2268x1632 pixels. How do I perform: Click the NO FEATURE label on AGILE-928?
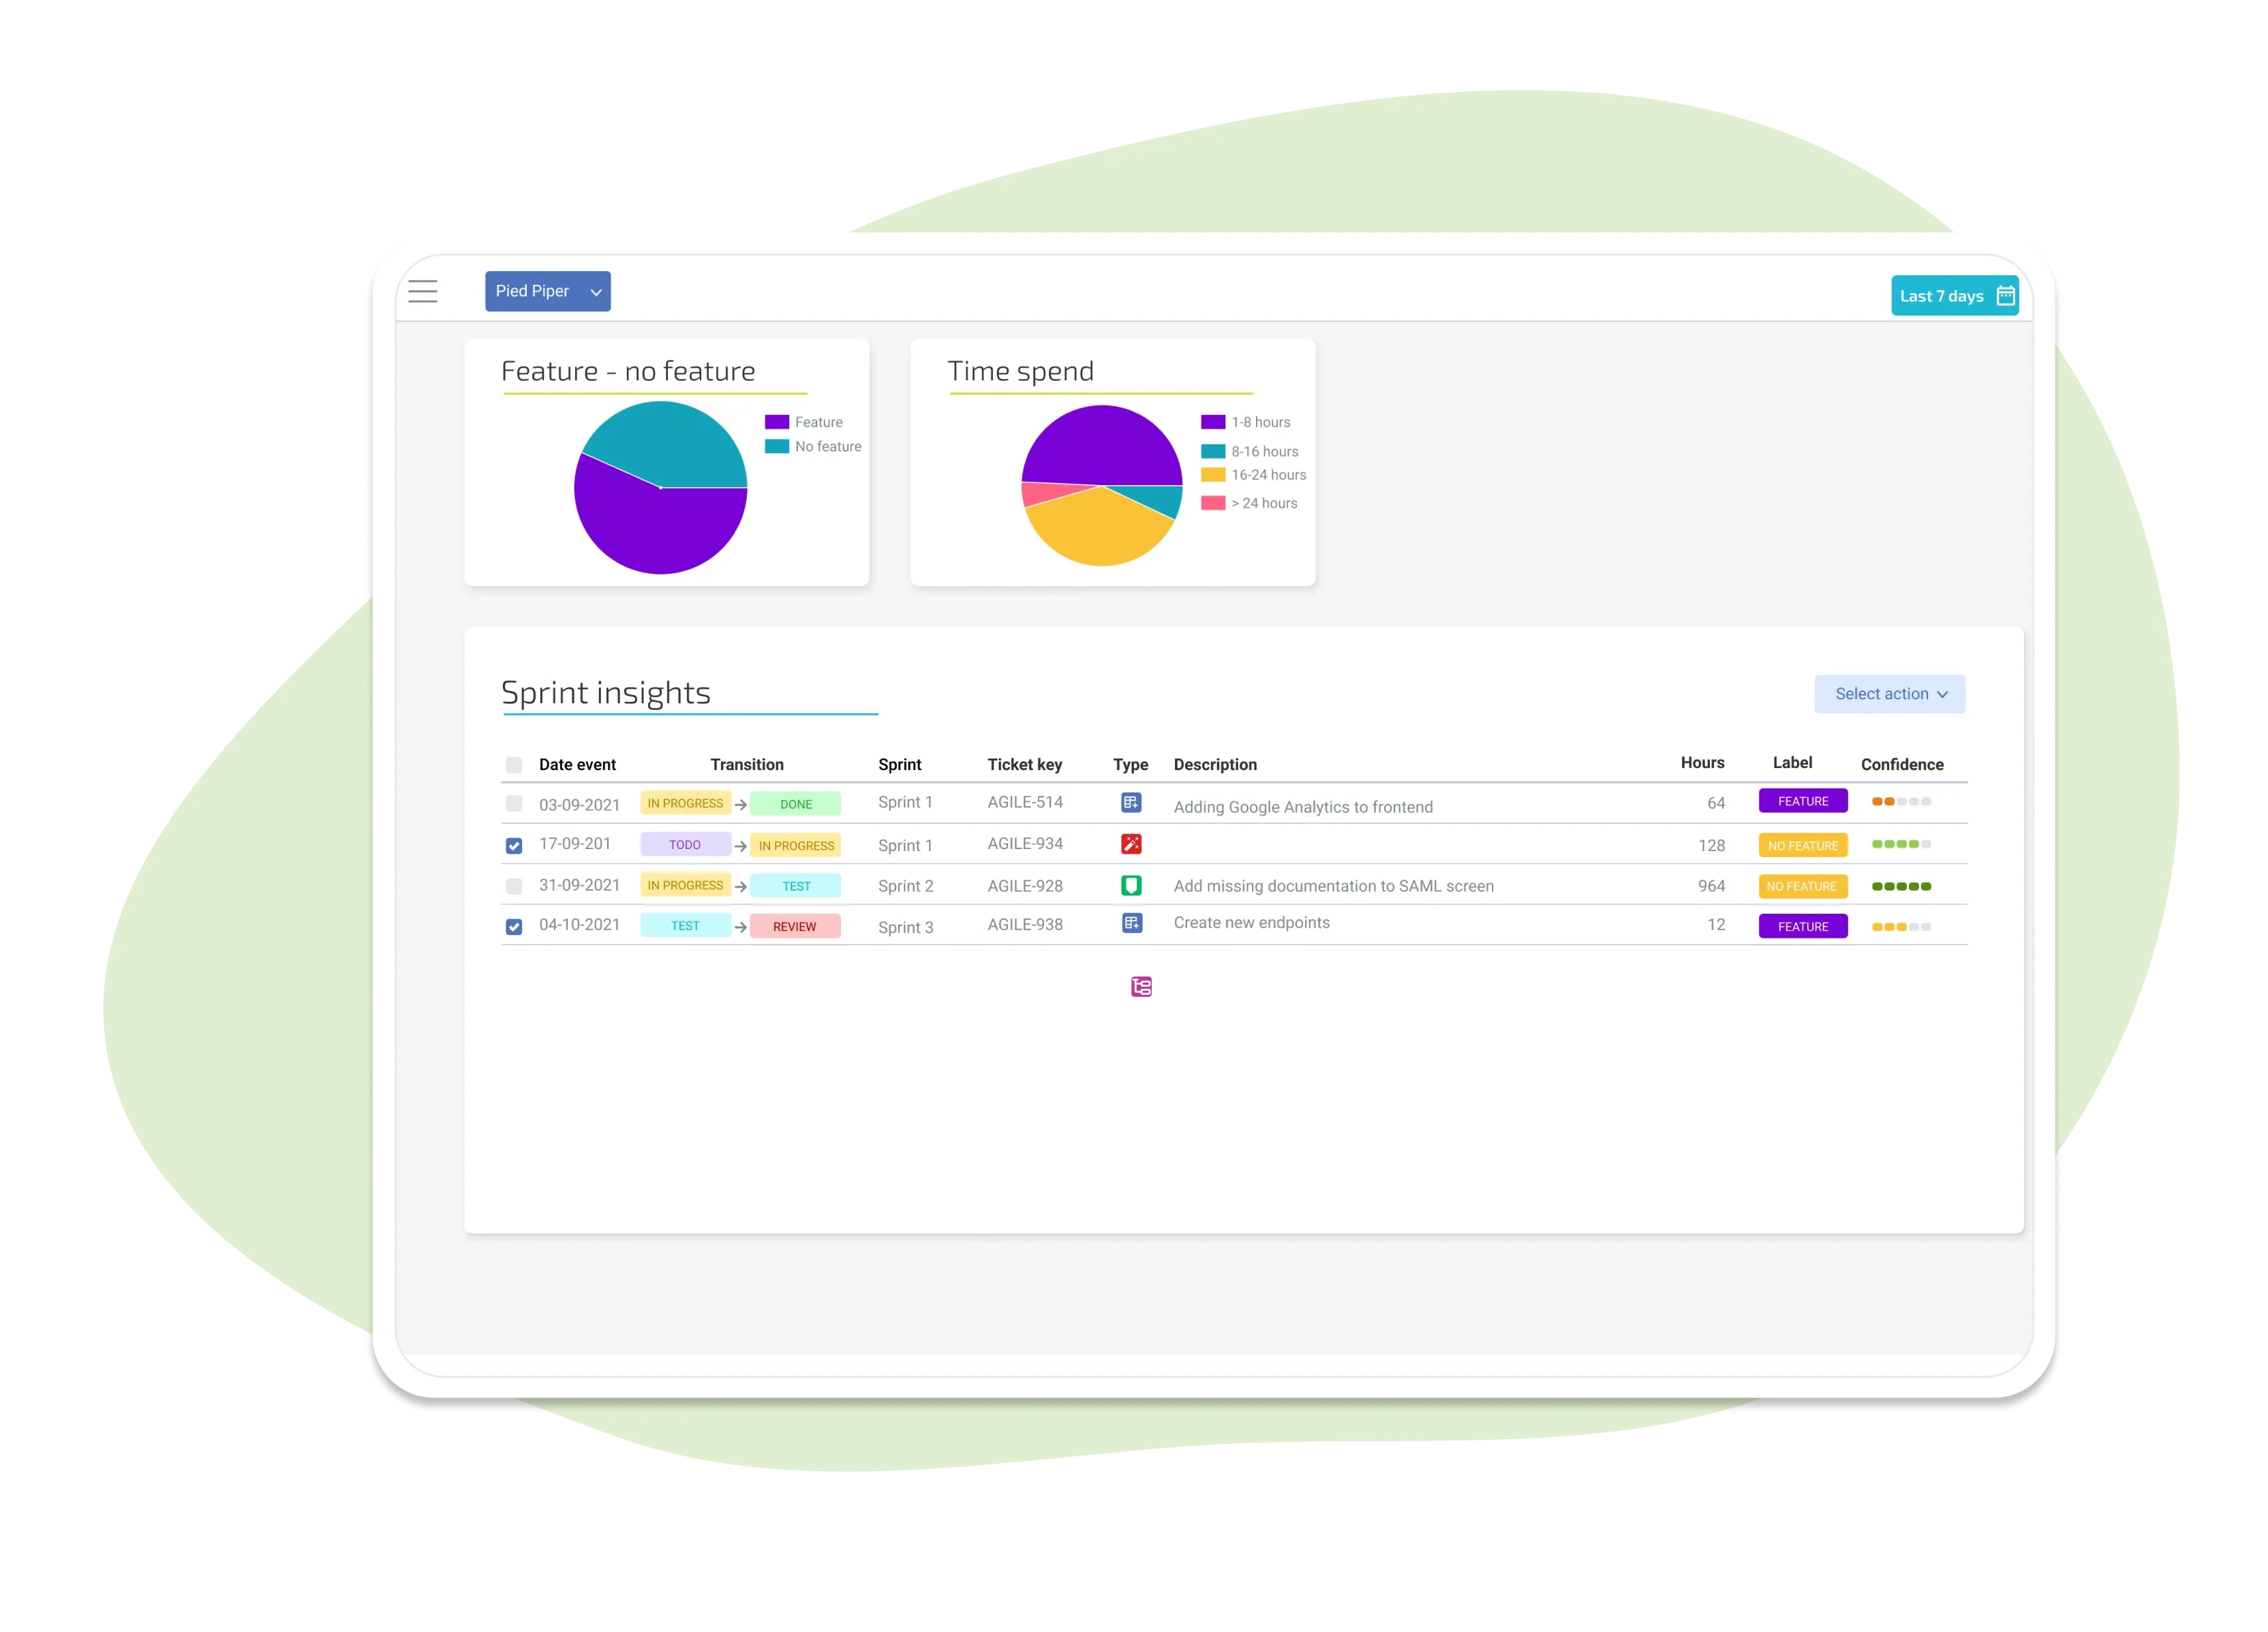click(1805, 886)
